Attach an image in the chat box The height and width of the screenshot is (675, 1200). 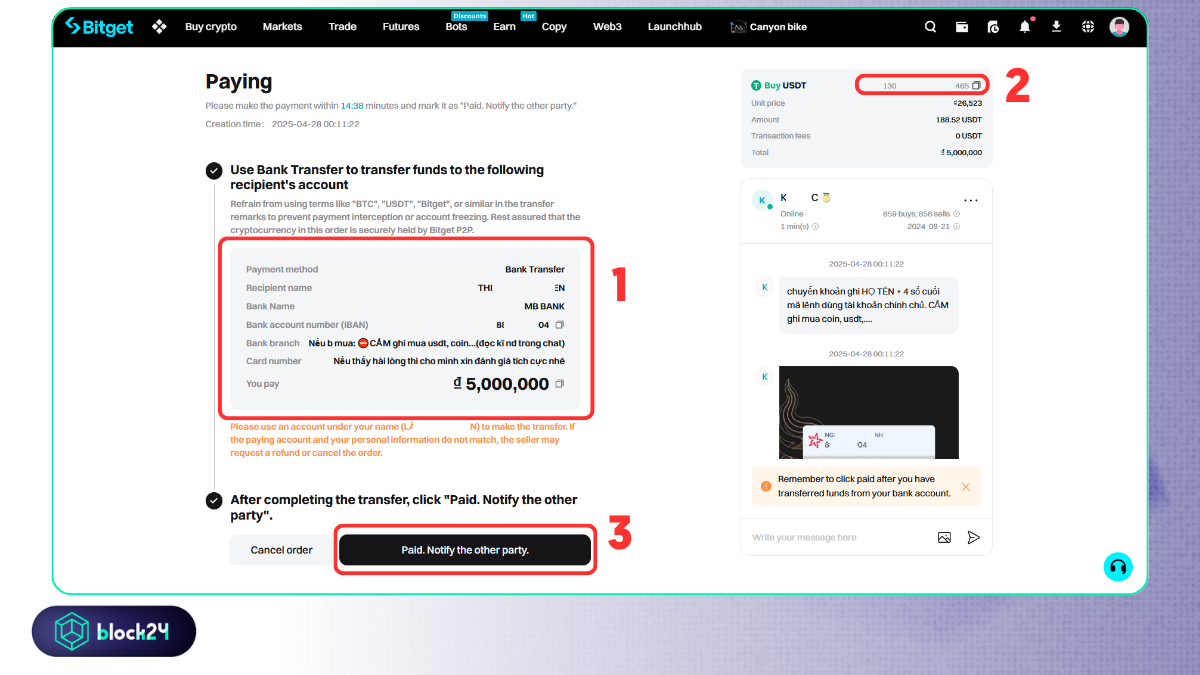944,538
